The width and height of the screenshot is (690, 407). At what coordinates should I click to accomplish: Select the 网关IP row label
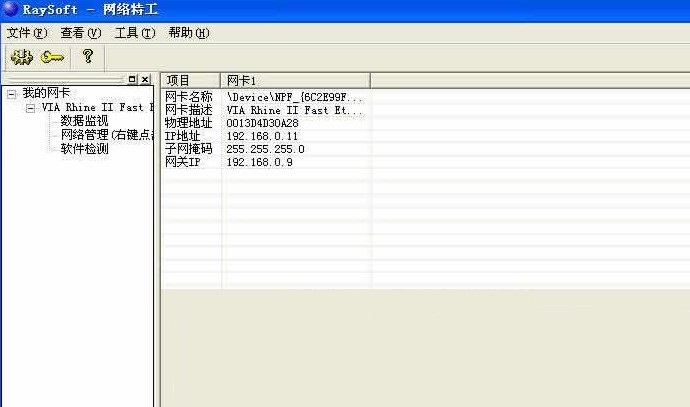pyautogui.click(x=182, y=162)
